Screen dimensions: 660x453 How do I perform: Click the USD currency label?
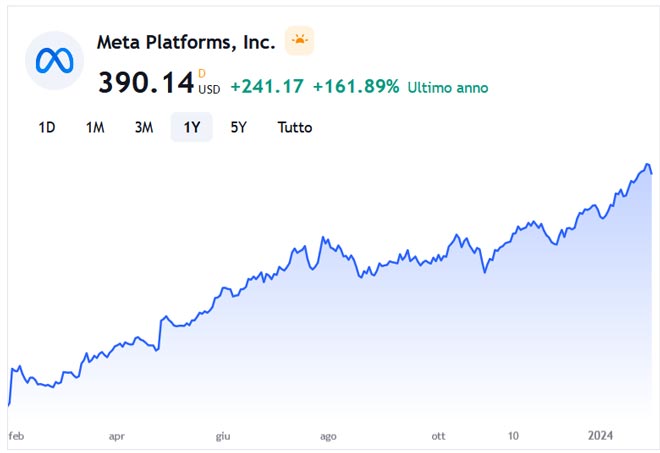(x=209, y=89)
